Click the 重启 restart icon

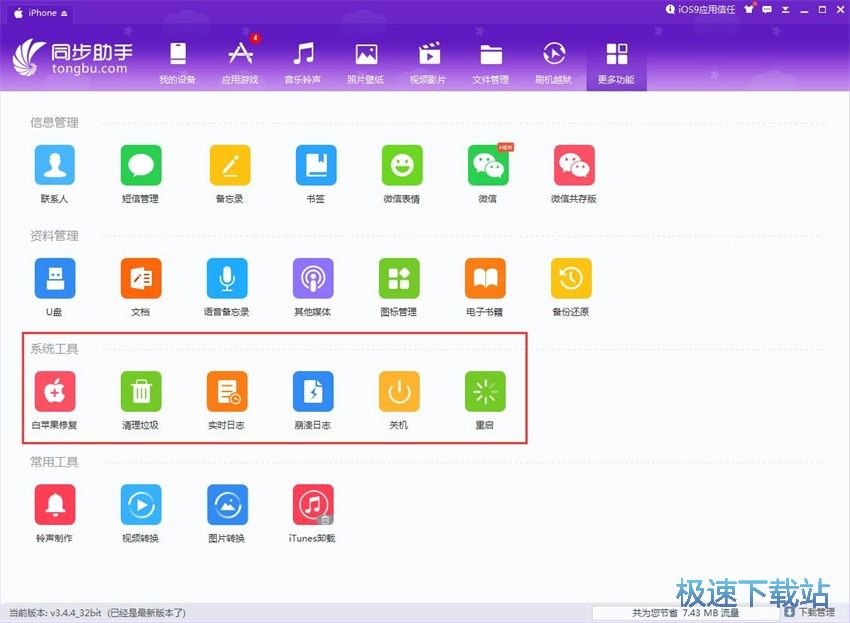tap(485, 391)
